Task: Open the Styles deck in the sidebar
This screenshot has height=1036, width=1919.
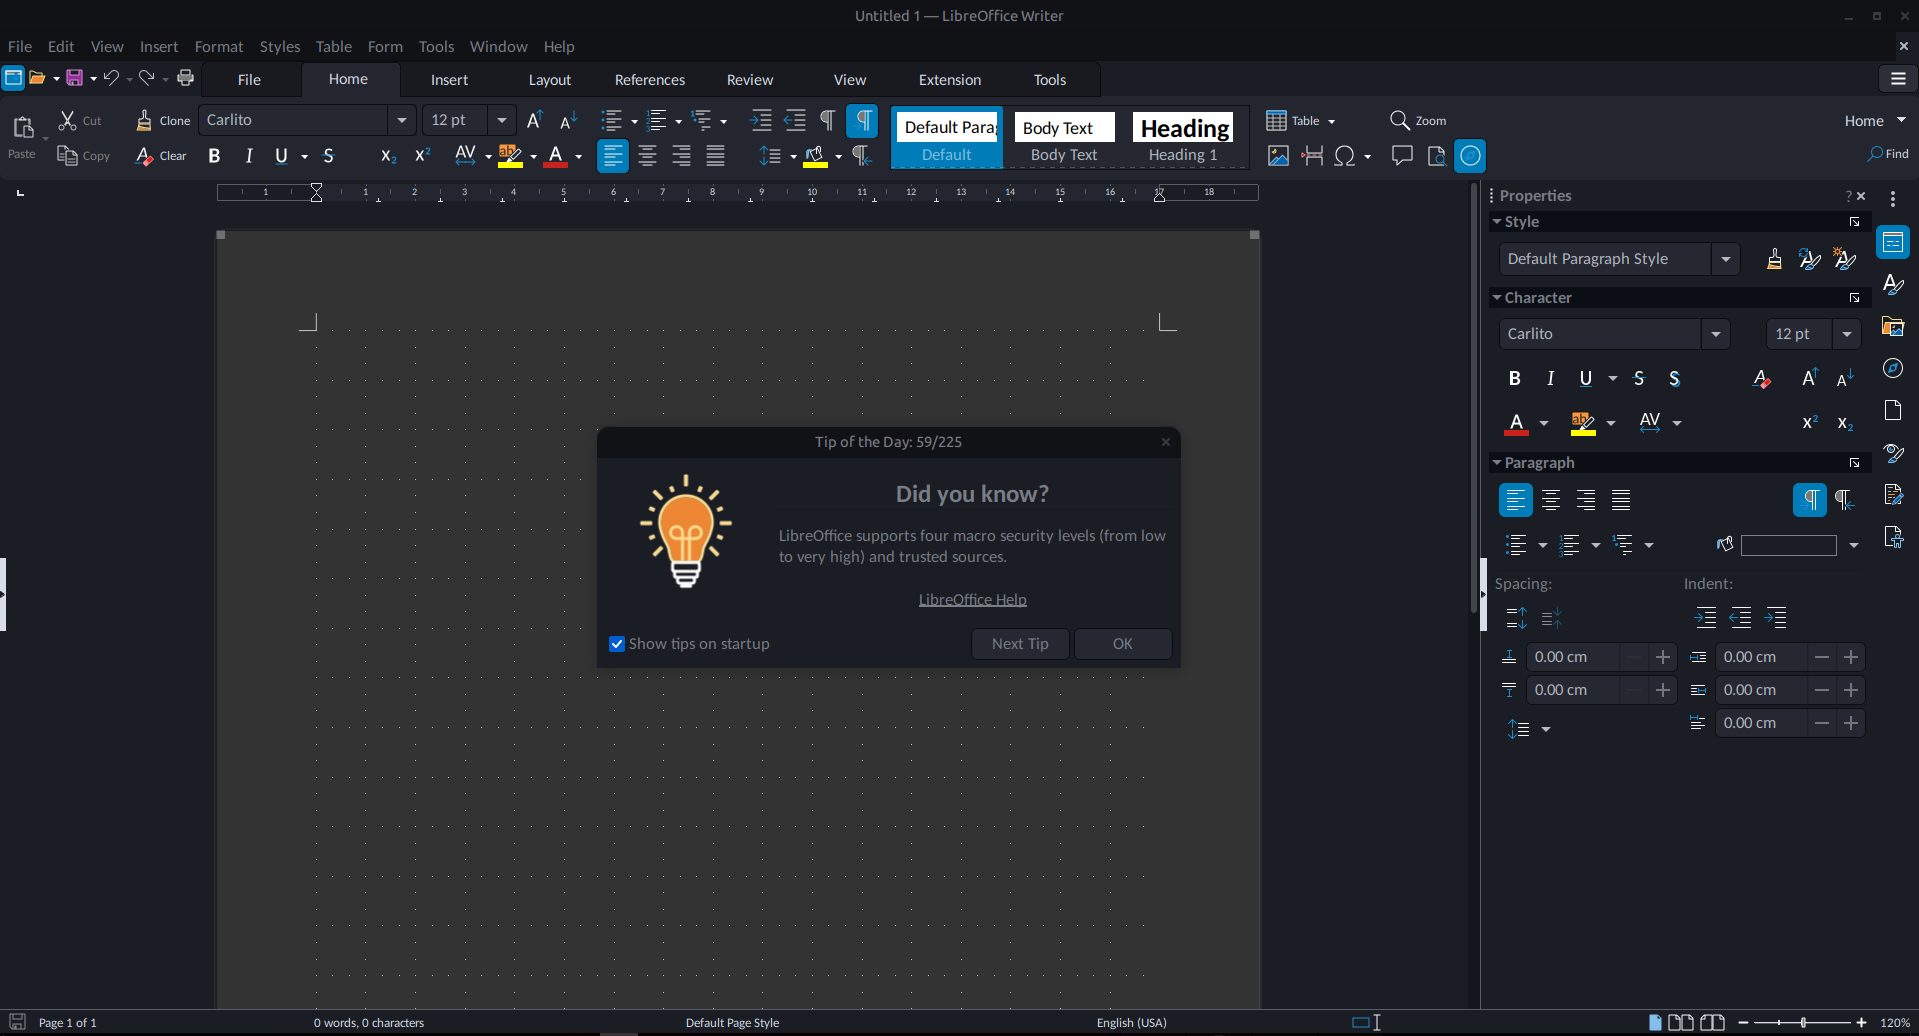Action: 1893,284
